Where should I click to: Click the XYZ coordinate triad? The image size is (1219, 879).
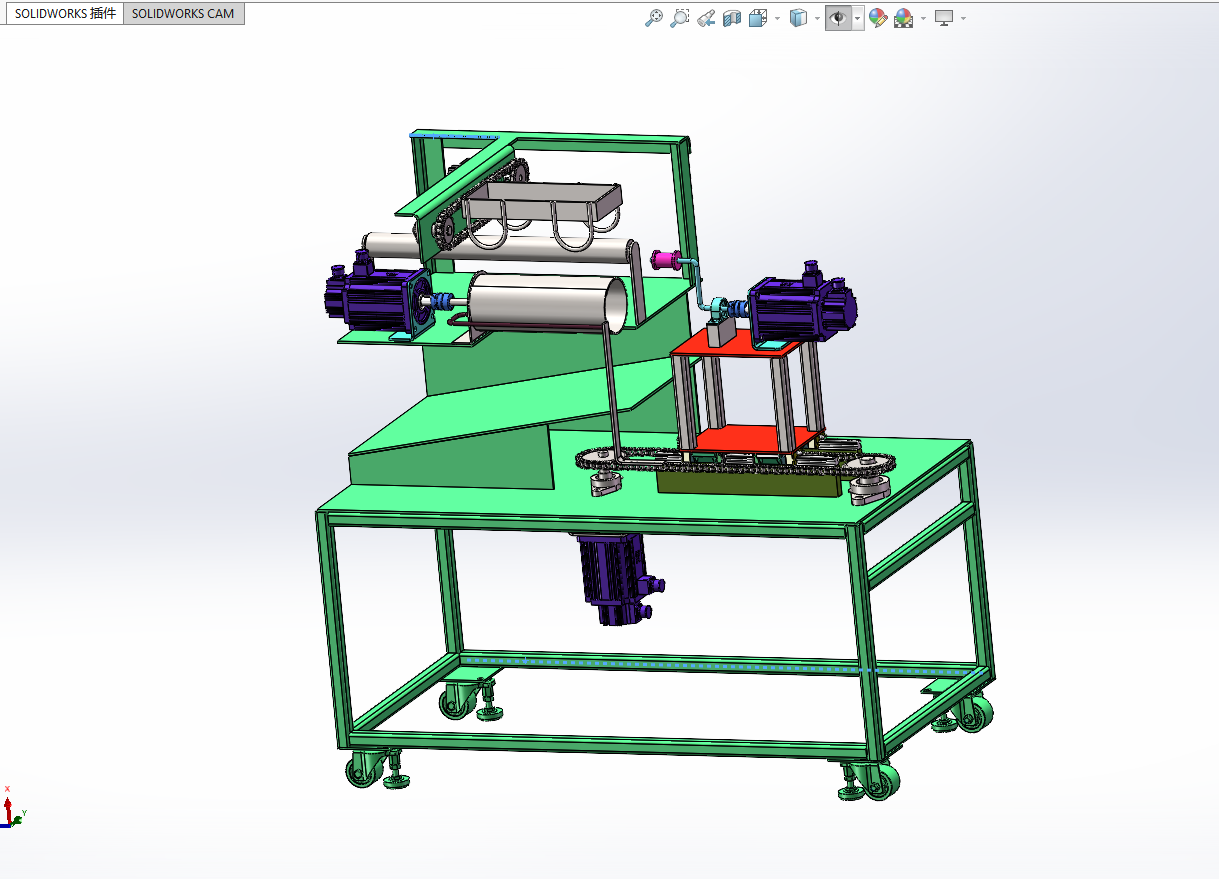pyautogui.click(x=13, y=806)
